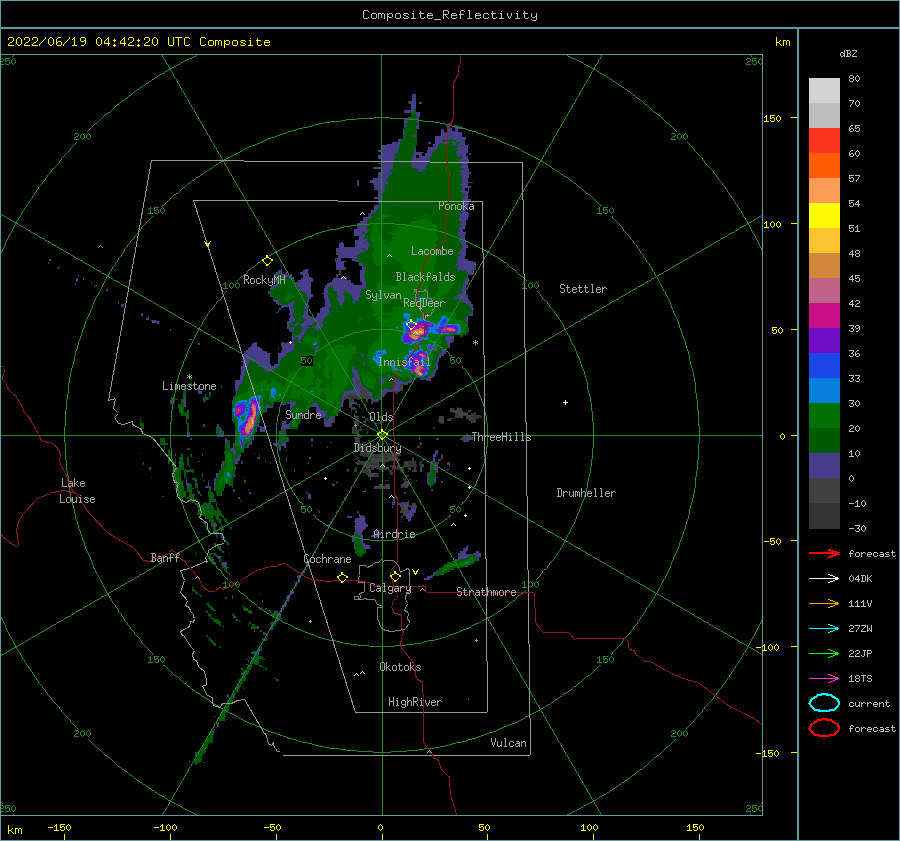Click the Lake Louise label
900x841 pixels.
(77, 491)
